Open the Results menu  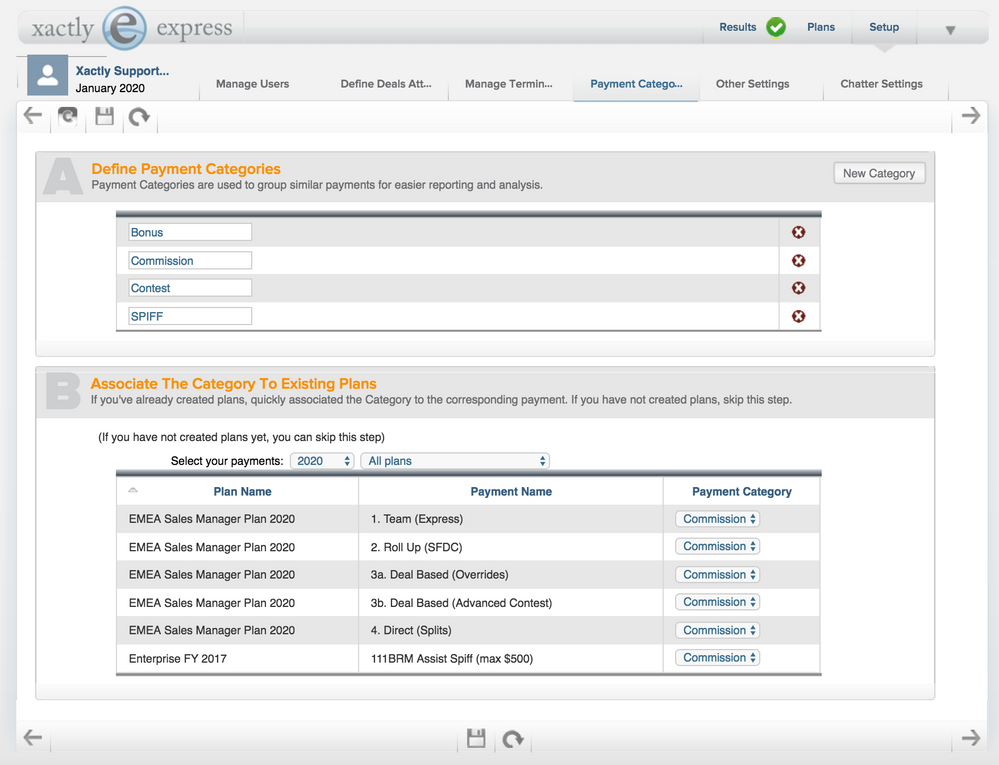(x=737, y=27)
